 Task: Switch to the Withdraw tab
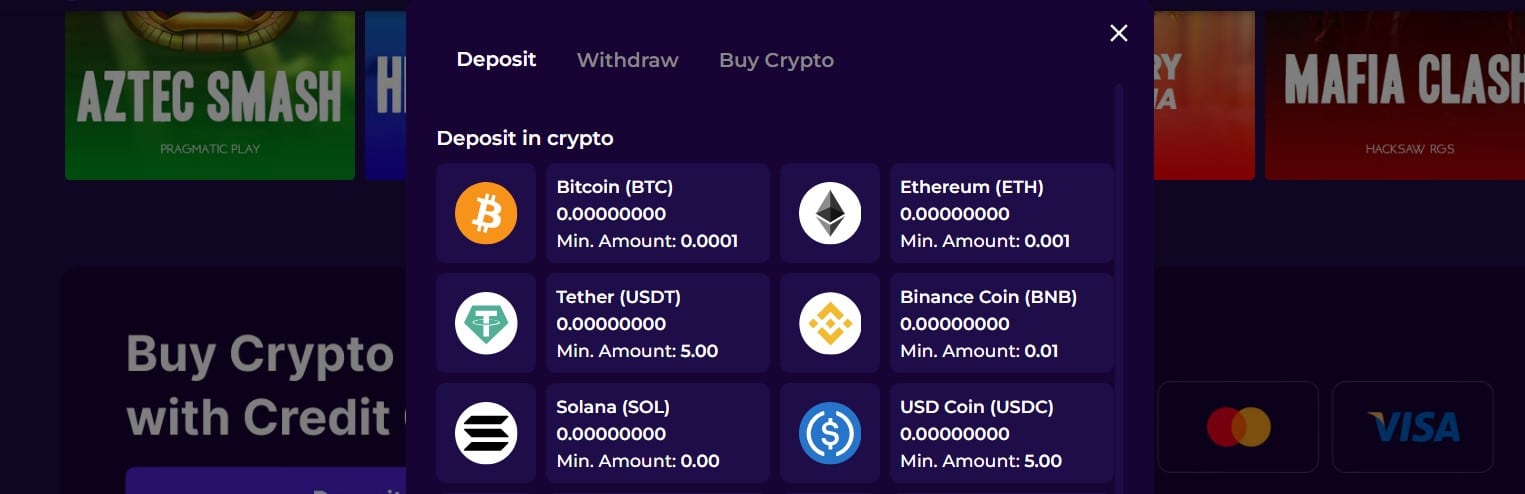(x=628, y=60)
